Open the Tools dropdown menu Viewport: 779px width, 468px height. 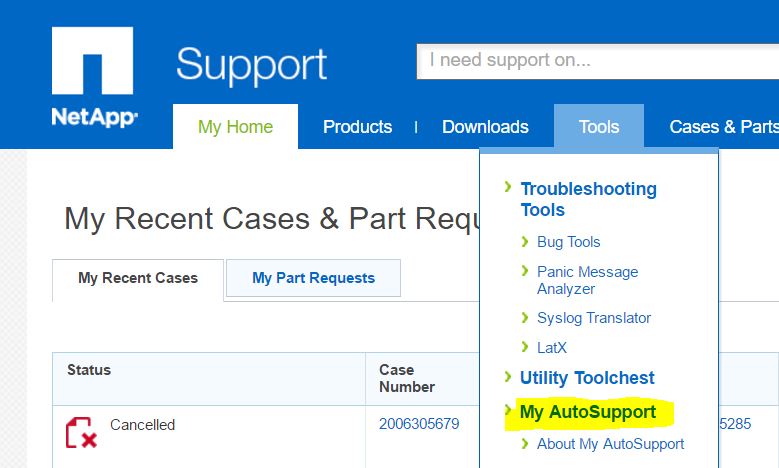598,127
